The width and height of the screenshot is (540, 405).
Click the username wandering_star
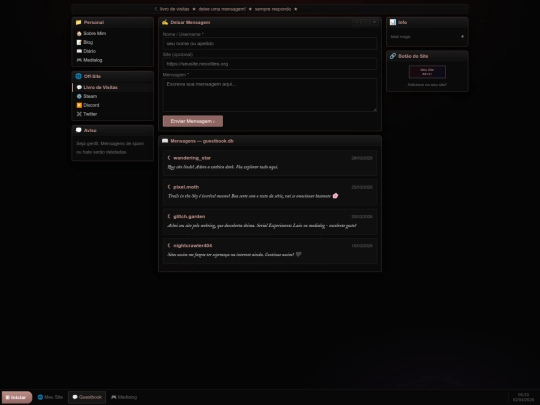click(192, 158)
